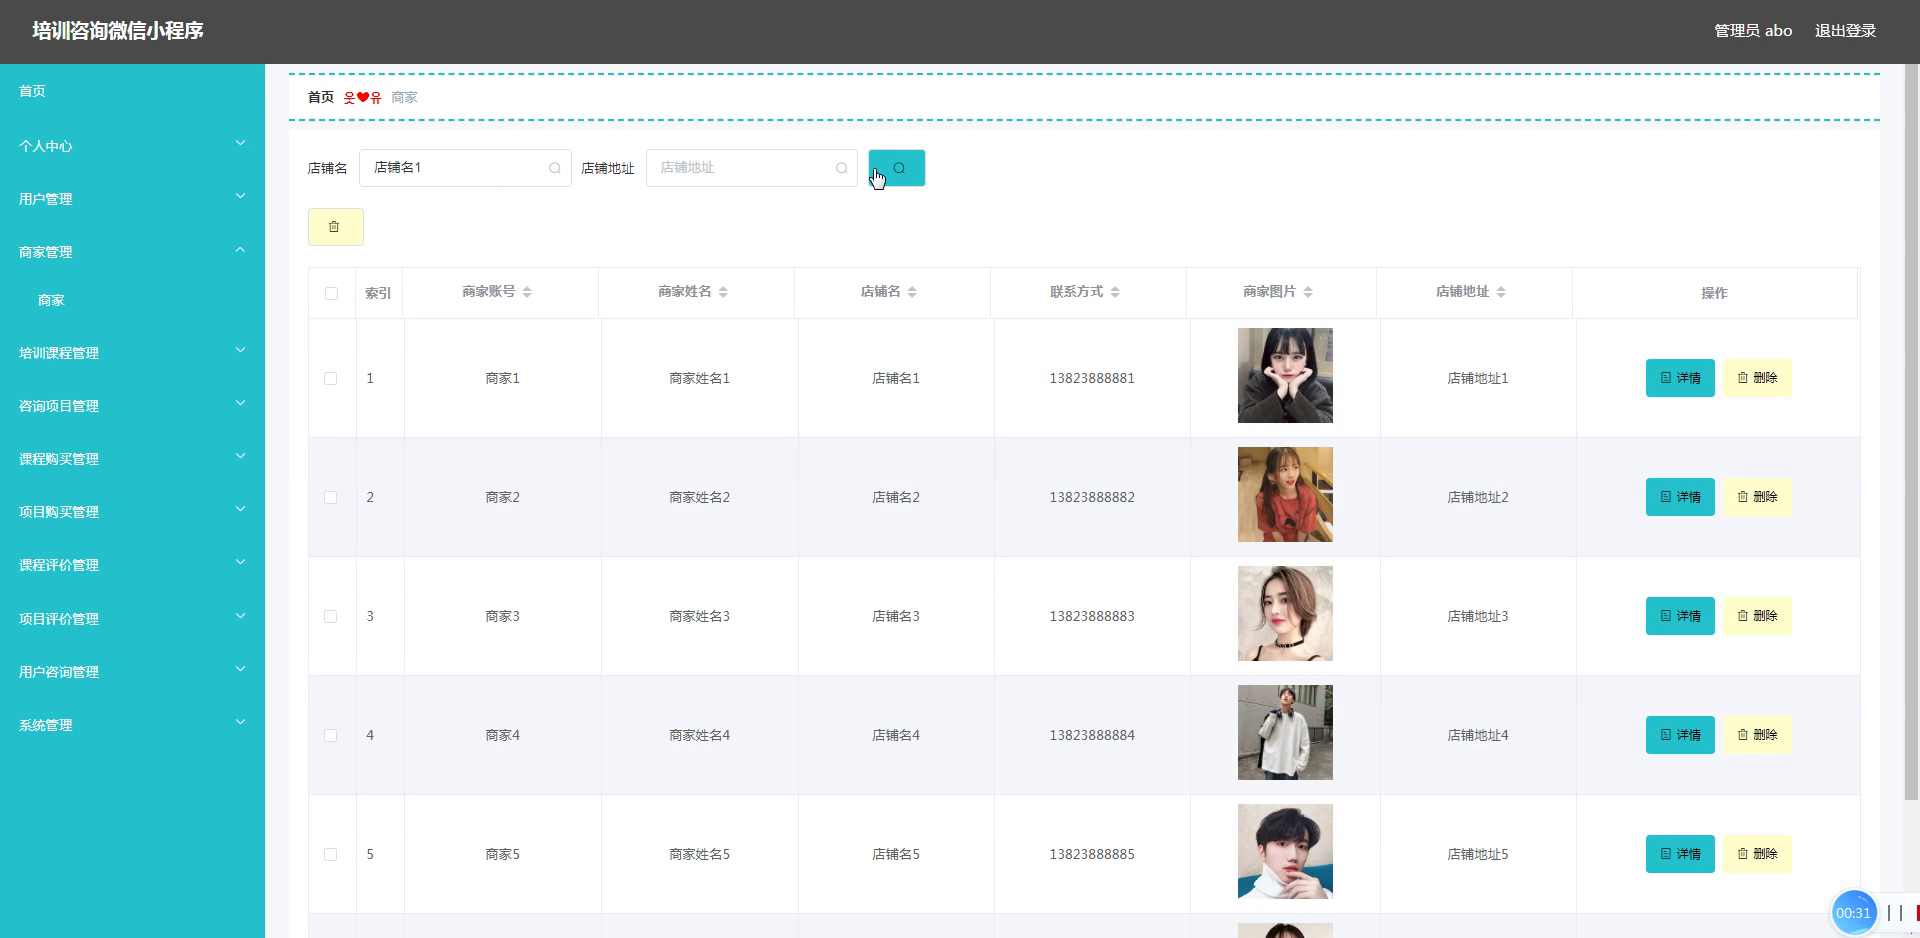The image size is (1920, 938).
Task: Click the 索引 column header
Action: (378, 293)
